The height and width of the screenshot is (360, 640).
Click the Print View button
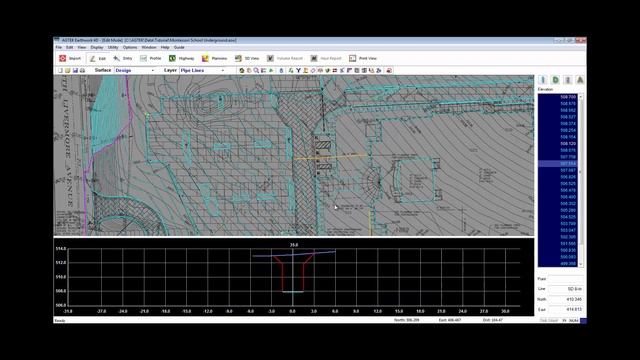point(363,58)
